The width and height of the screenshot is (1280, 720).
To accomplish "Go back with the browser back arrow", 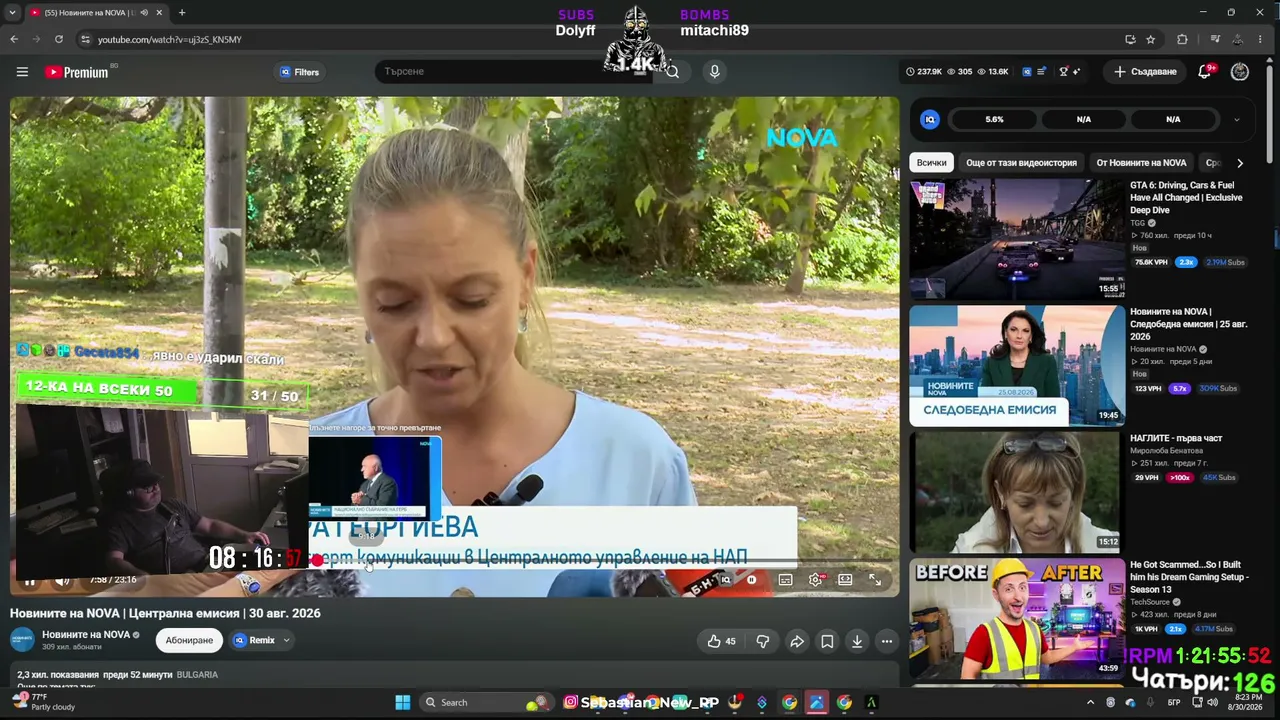I will (x=14, y=39).
